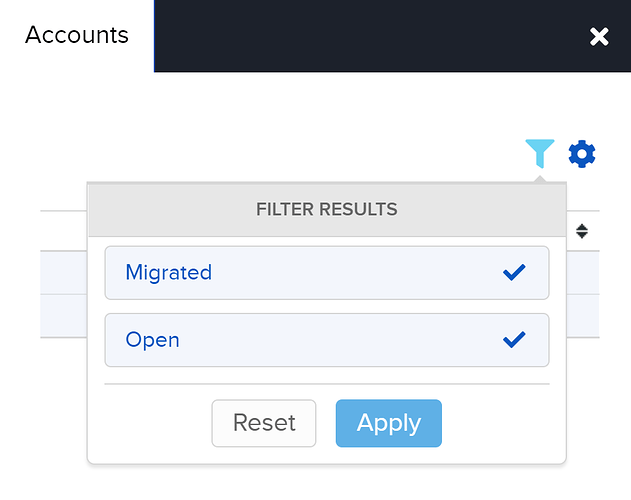Click the divider line above Reset

pos(327,384)
